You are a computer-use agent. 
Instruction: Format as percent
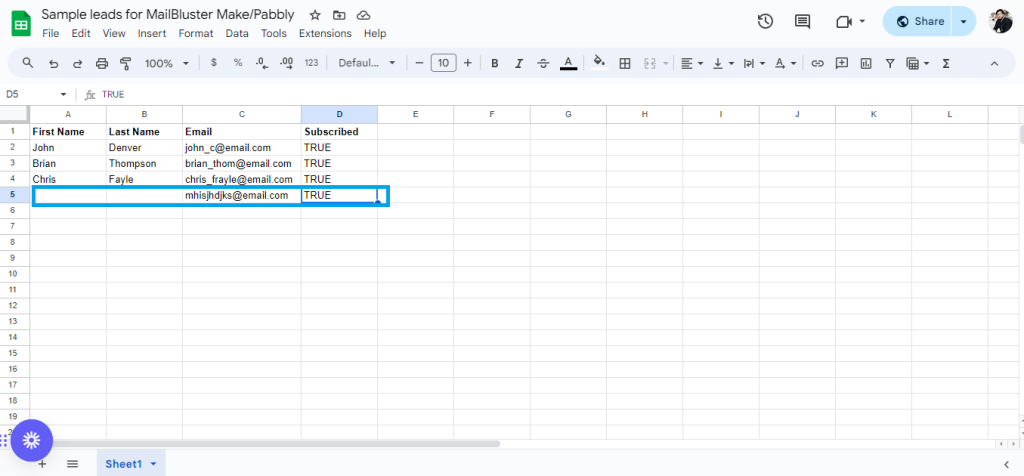tap(238, 63)
